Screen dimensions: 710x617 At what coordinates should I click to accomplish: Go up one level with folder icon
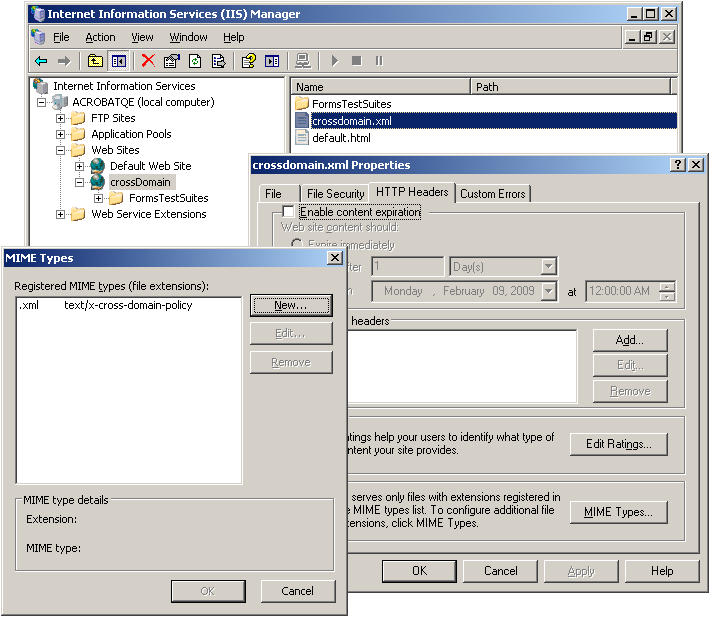[x=95, y=61]
